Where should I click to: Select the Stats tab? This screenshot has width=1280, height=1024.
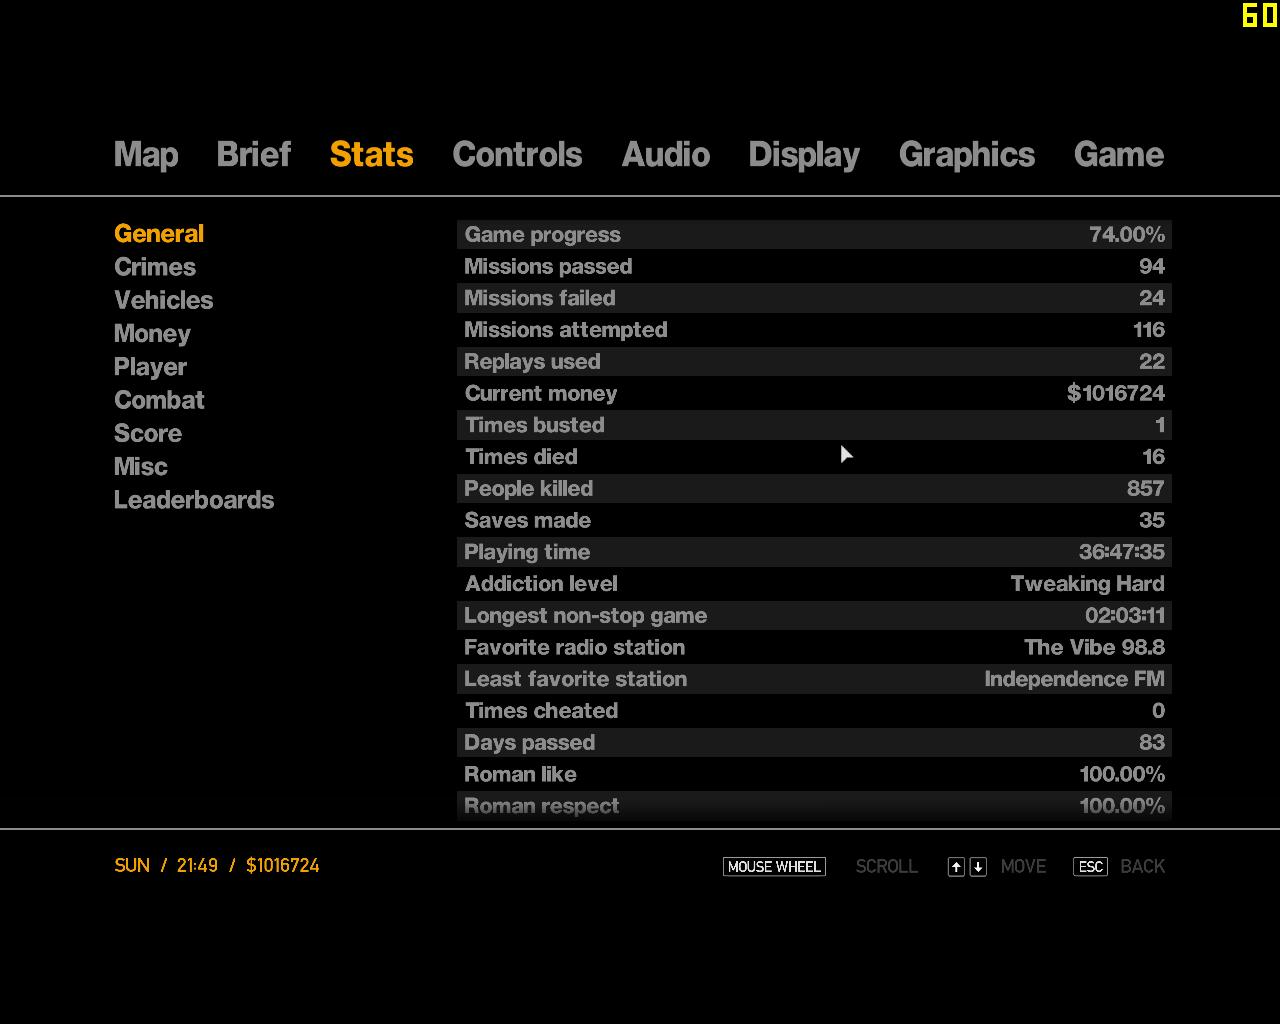pos(371,155)
